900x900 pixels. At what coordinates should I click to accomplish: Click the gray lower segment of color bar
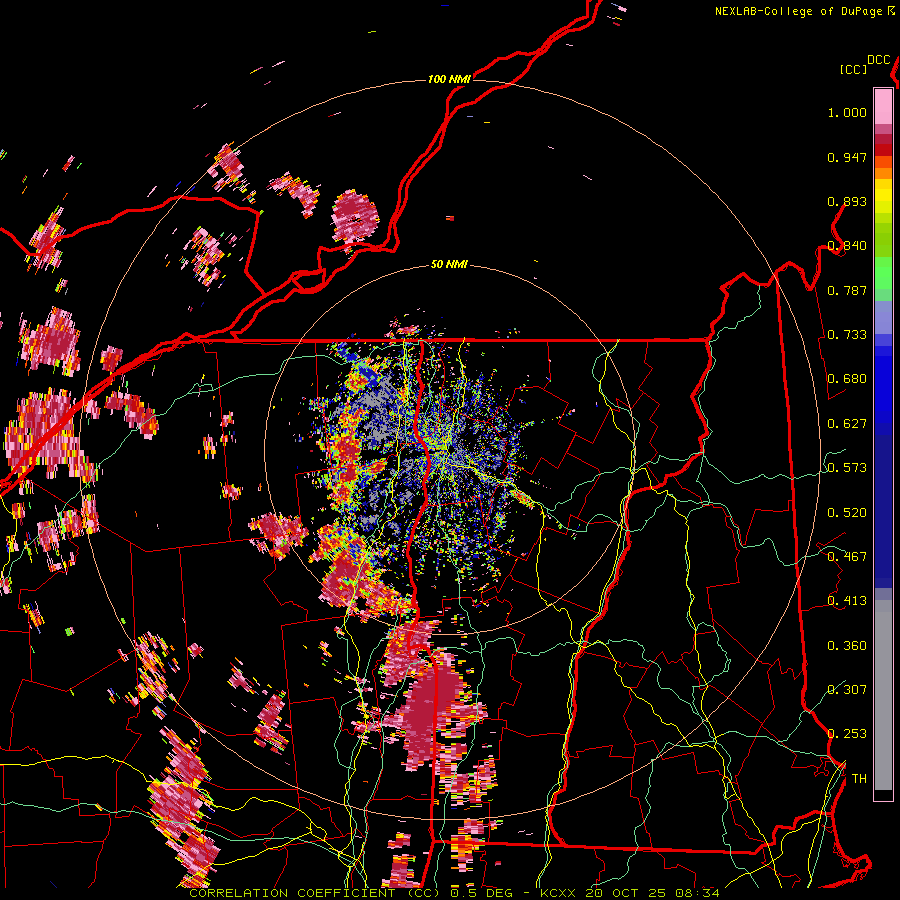883,695
